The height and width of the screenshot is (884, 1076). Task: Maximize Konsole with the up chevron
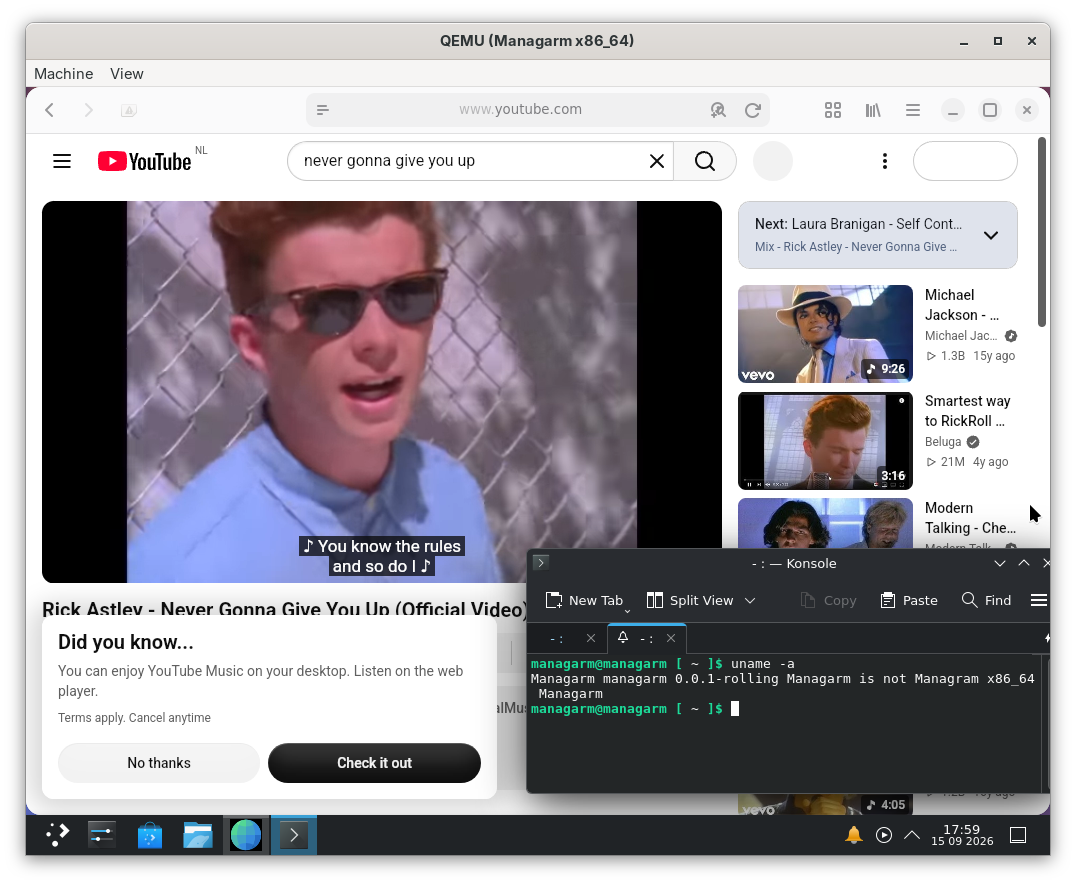(1024, 563)
